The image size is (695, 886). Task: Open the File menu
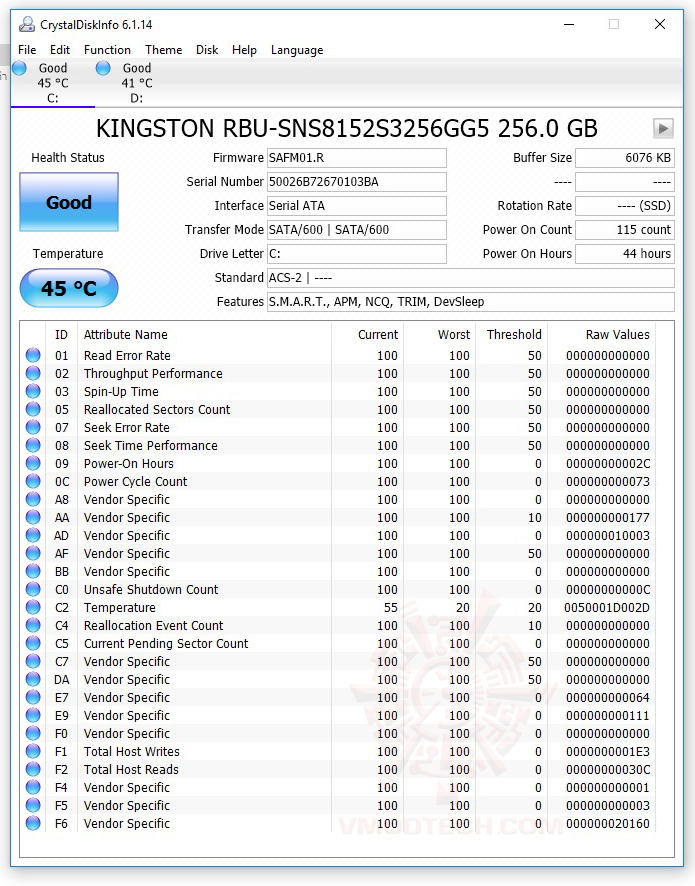(x=27, y=50)
